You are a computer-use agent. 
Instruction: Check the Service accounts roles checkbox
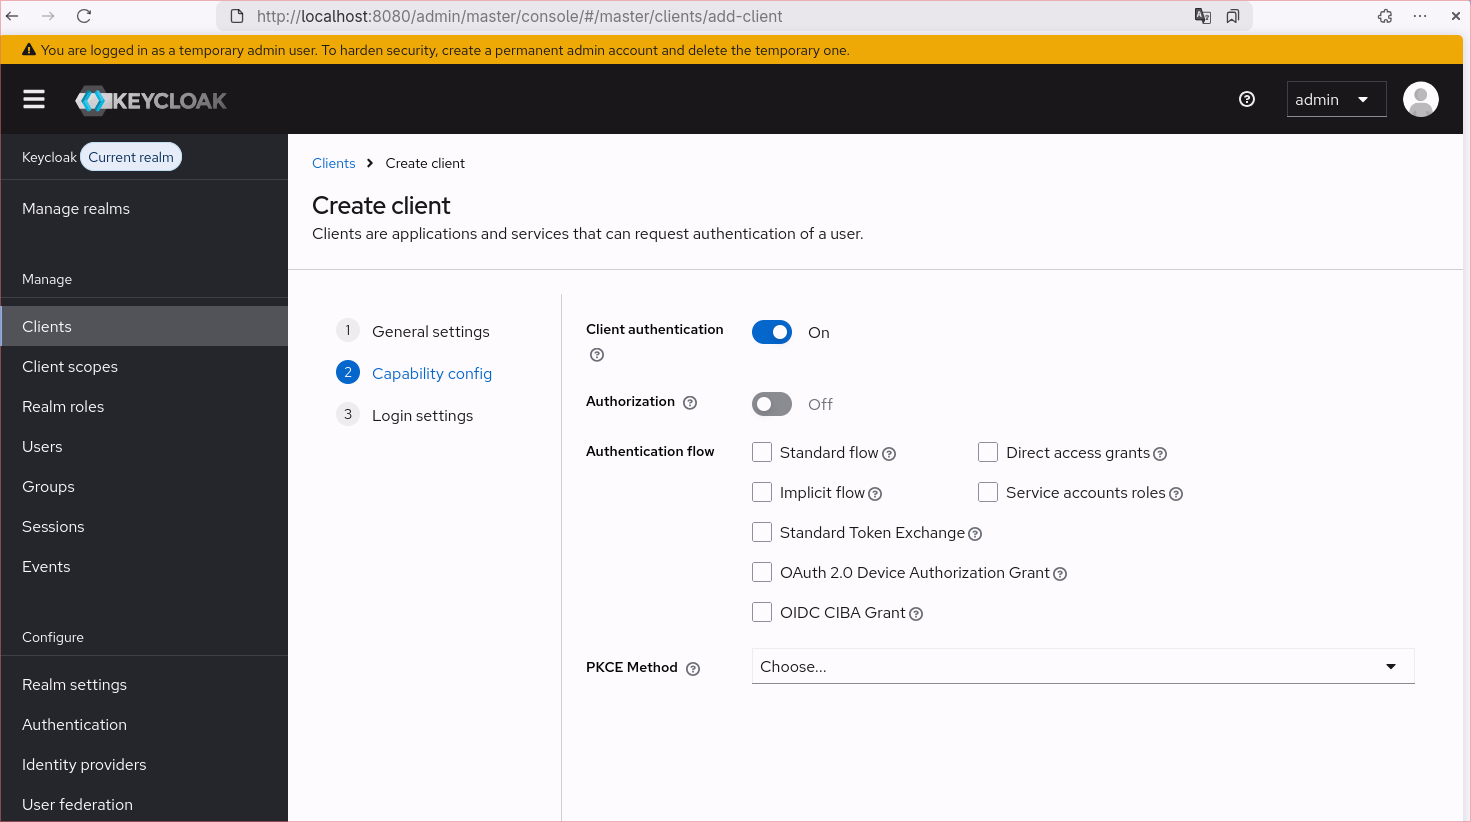[x=988, y=492]
